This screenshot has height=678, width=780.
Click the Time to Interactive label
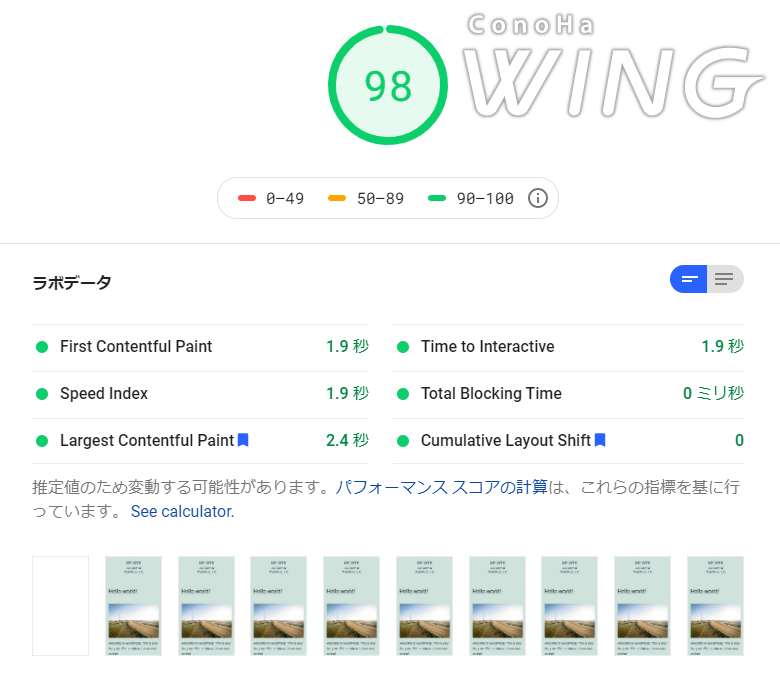(x=488, y=346)
